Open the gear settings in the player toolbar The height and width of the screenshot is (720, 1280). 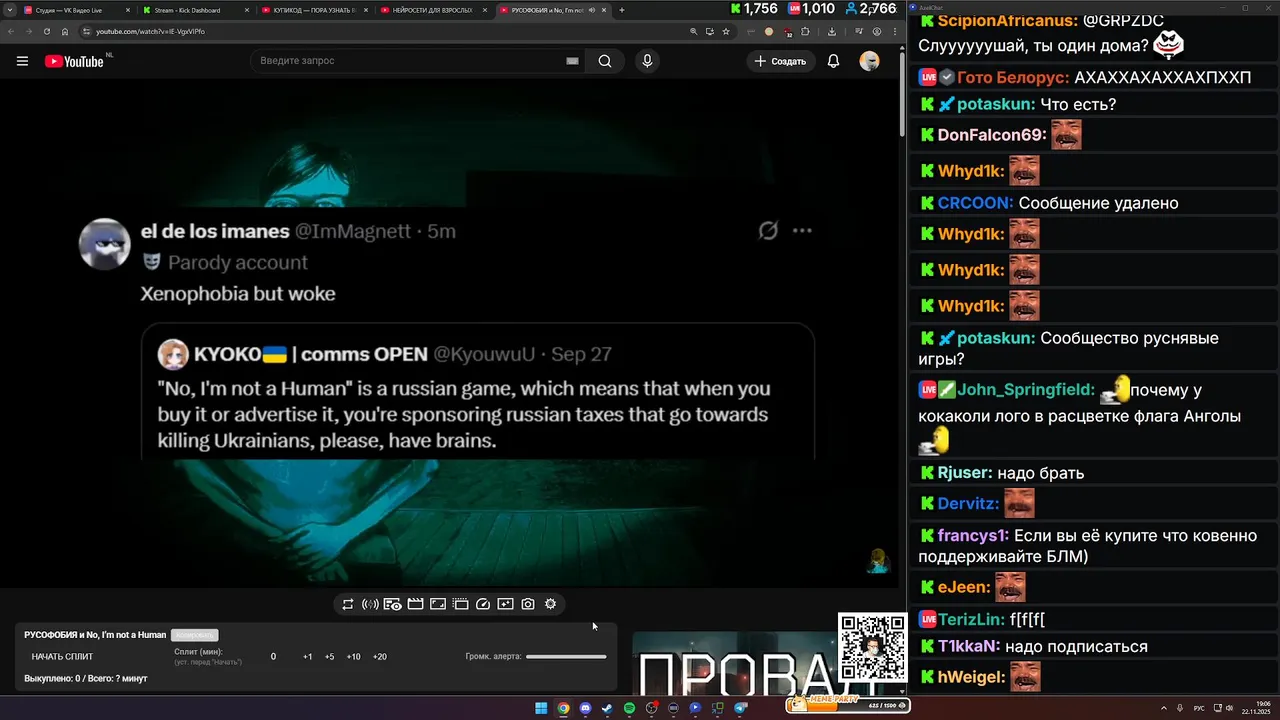(550, 604)
